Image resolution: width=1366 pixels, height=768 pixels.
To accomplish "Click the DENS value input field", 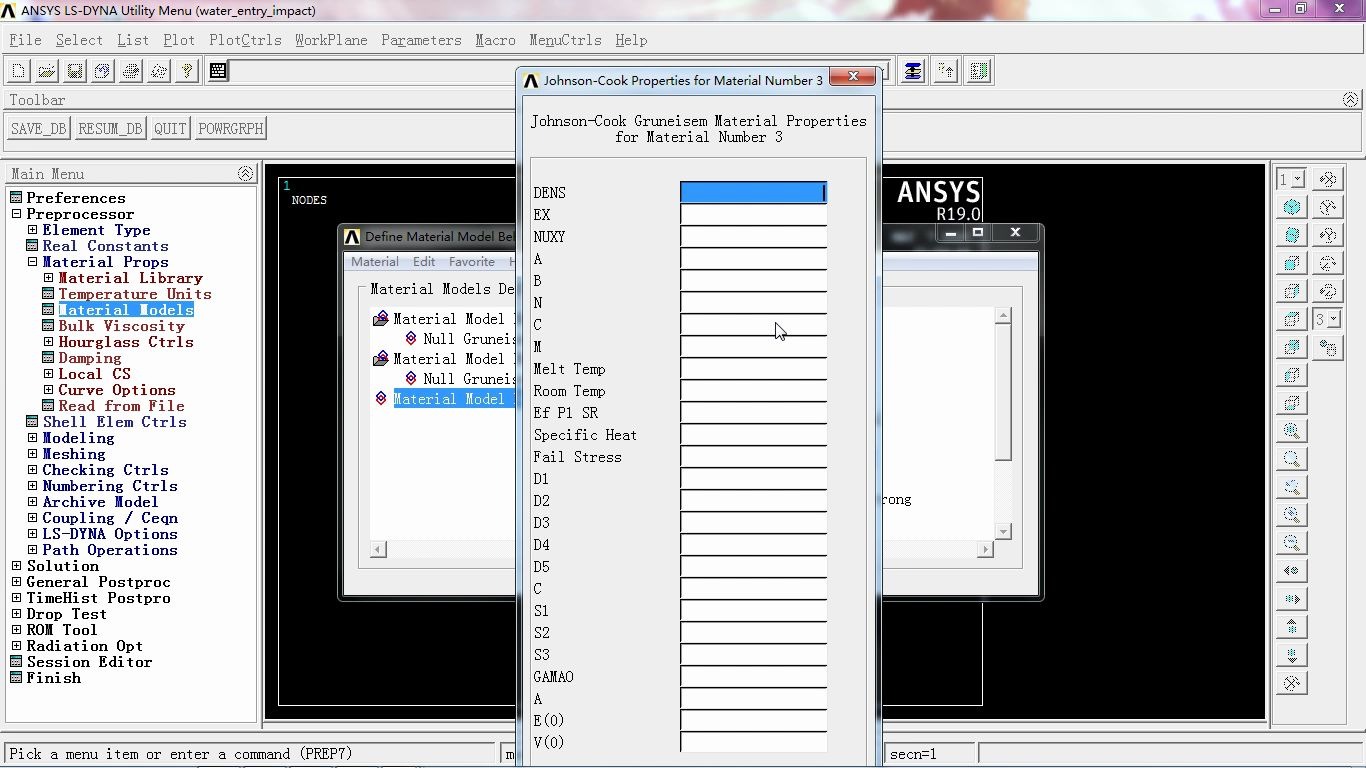I will [752, 192].
